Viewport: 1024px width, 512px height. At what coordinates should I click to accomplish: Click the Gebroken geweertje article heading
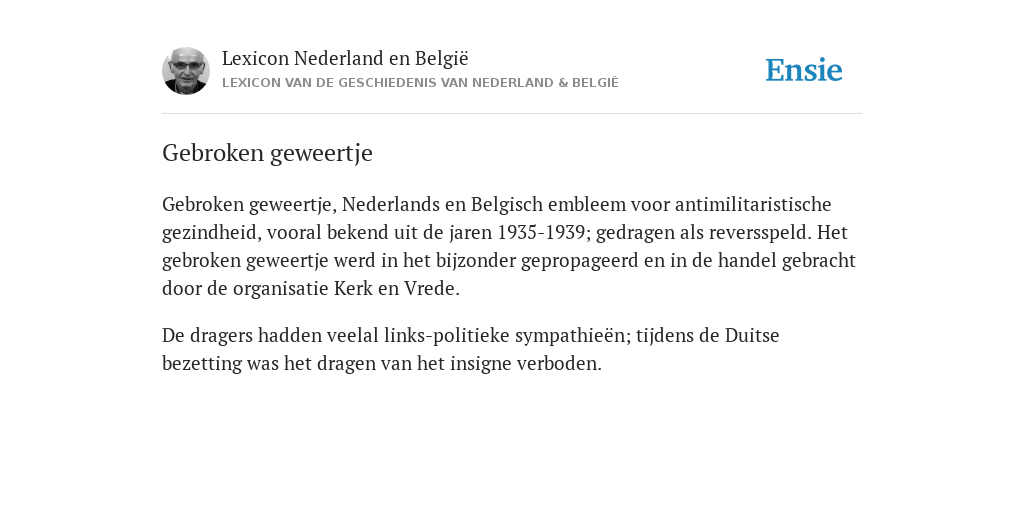(x=267, y=153)
